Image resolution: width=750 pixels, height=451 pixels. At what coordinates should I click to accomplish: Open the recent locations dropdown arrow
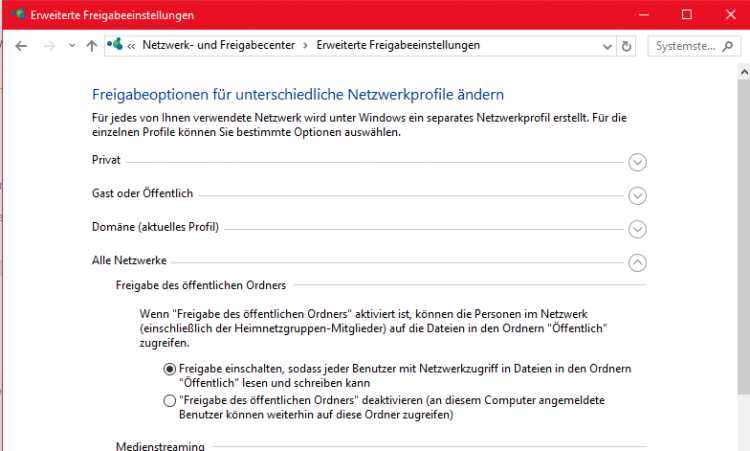[72, 46]
